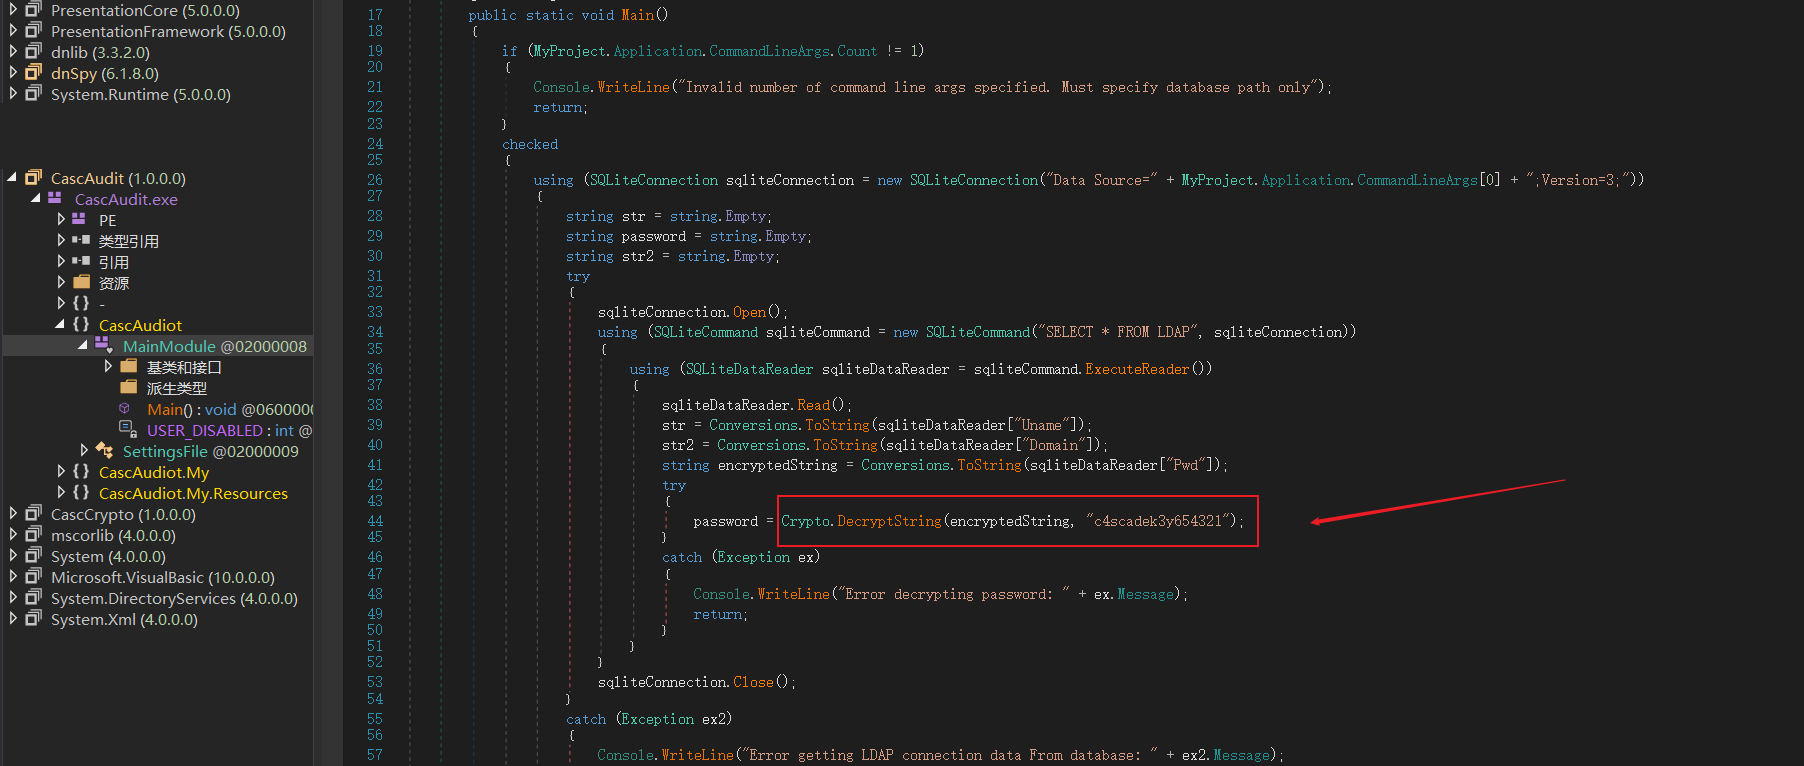Screen dimensions: 1804x766
Task: Click the USER_DISABLED field icon
Action: (x=127, y=430)
